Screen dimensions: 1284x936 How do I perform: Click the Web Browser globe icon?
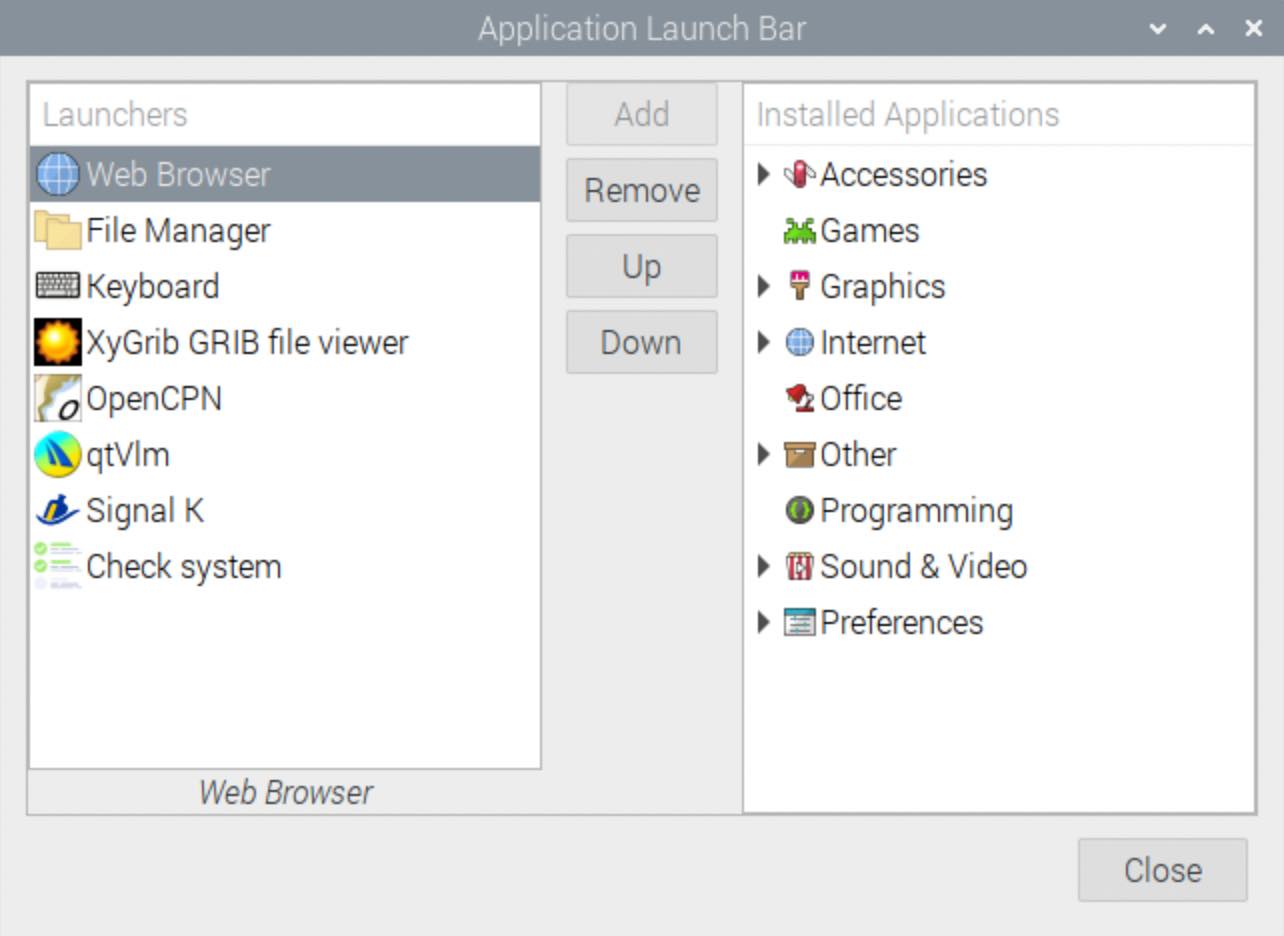[x=58, y=174]
